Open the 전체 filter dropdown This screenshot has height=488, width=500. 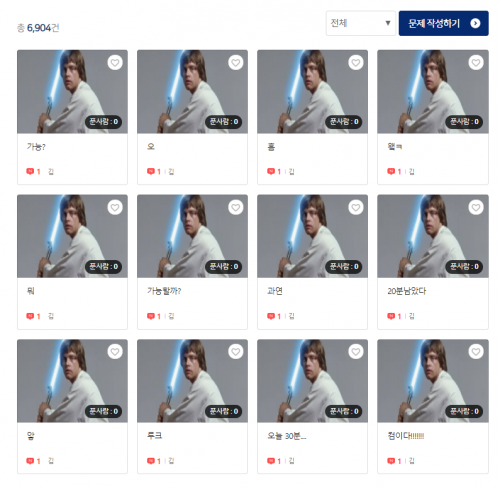tap(361, 23)
